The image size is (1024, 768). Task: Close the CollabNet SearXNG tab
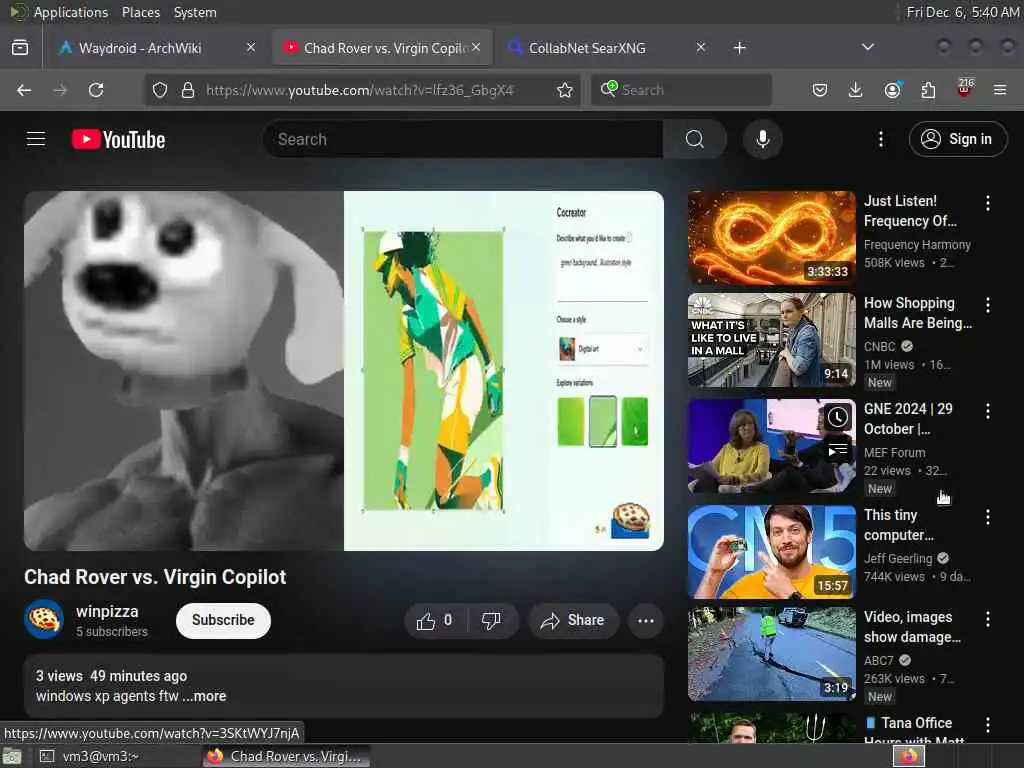pos(700,48)
